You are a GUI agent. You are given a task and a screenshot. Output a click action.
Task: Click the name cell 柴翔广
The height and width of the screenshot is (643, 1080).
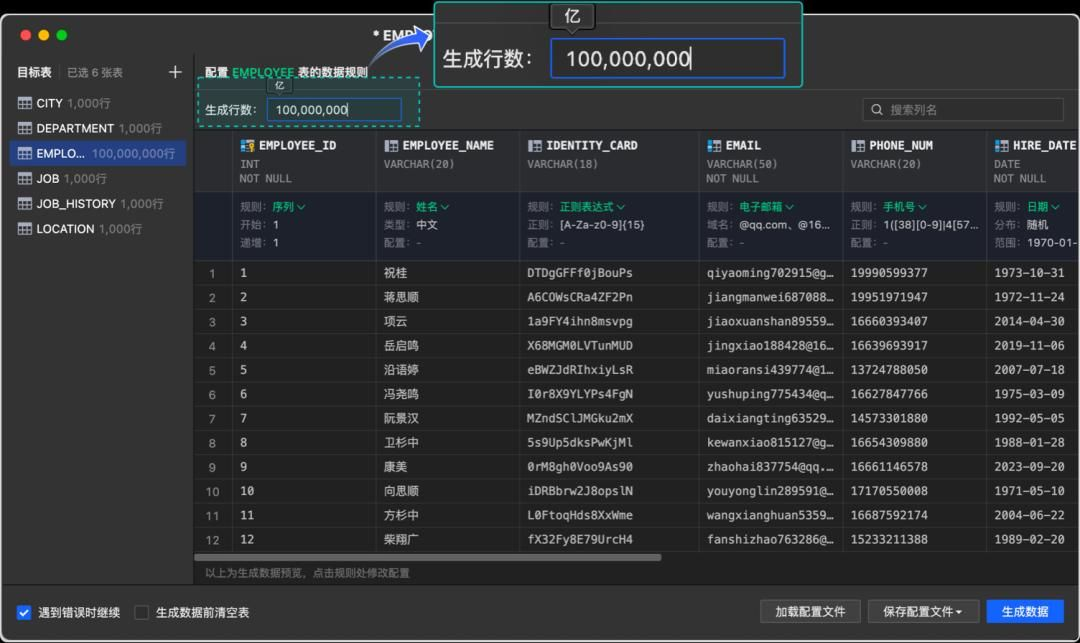click(x=401, y=539)
